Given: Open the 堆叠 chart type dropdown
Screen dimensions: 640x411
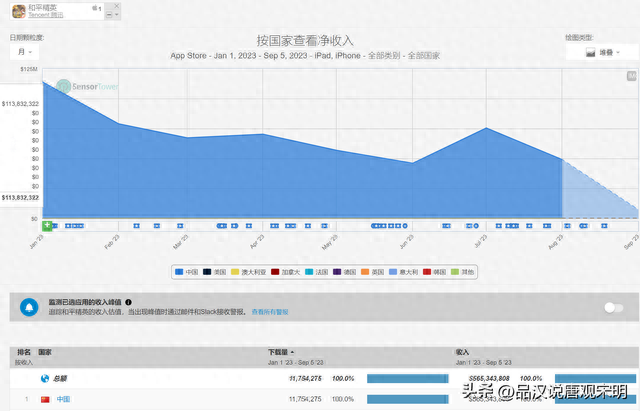Looking at the screenshot, I should point(602,52).
